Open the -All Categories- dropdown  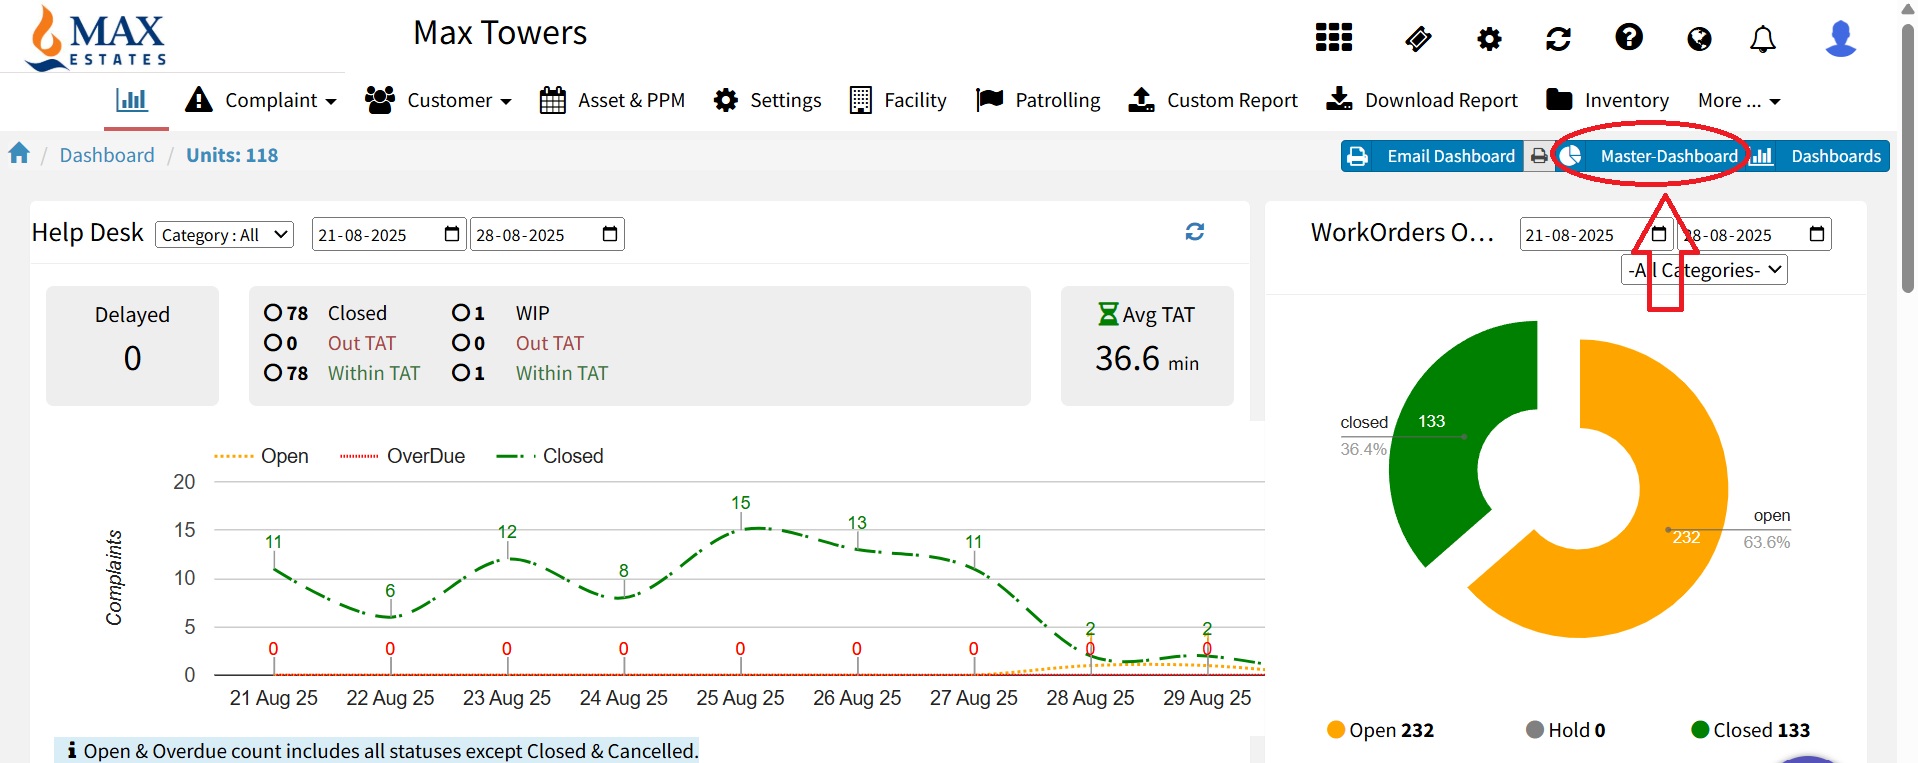pos(1703,270)
